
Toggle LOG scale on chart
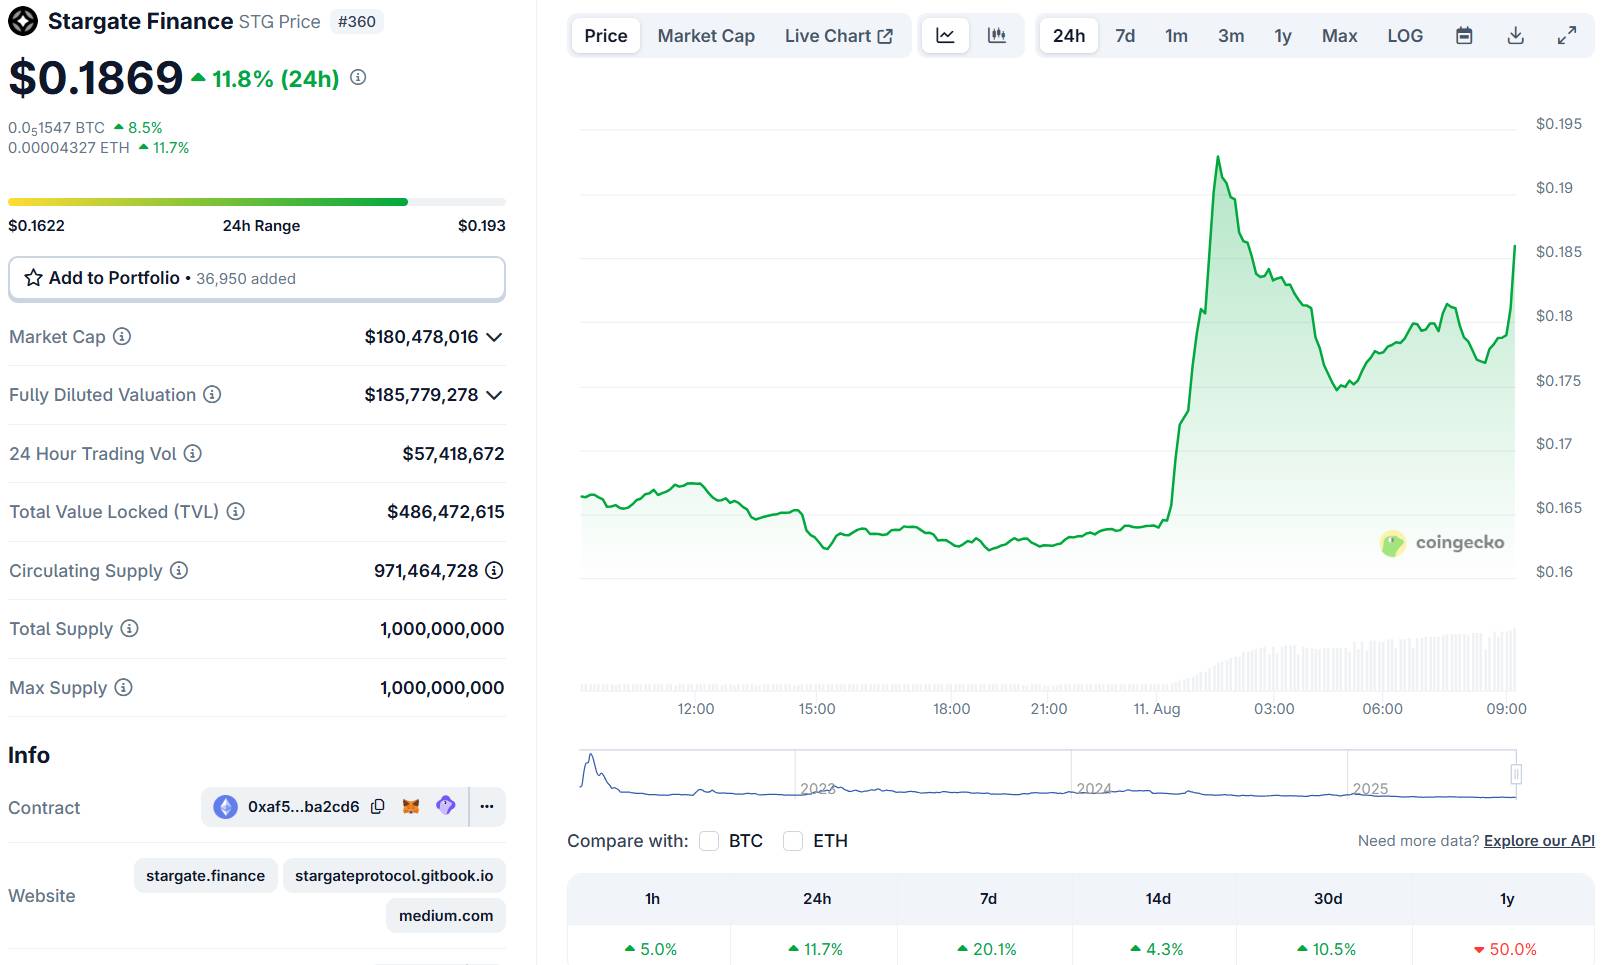click(x=1405, y=36)
